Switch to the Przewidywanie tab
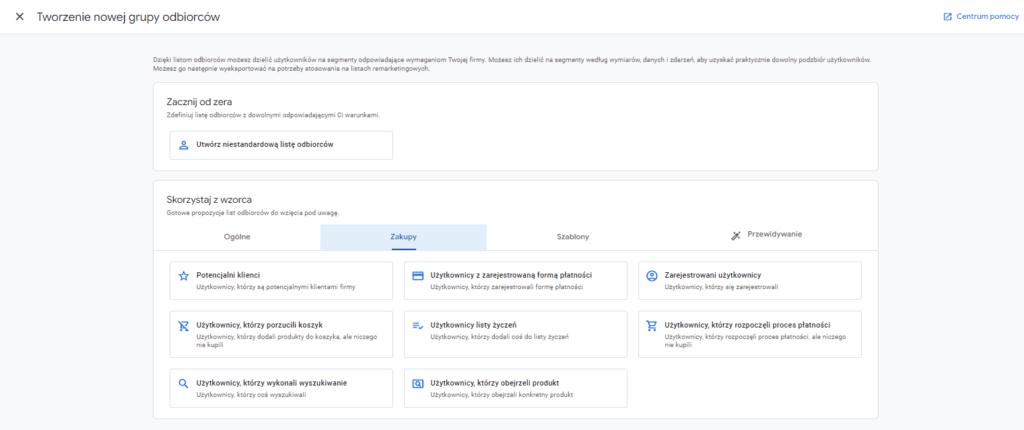The width and height of the screenshot is (1024, 430). coord(767,235)
